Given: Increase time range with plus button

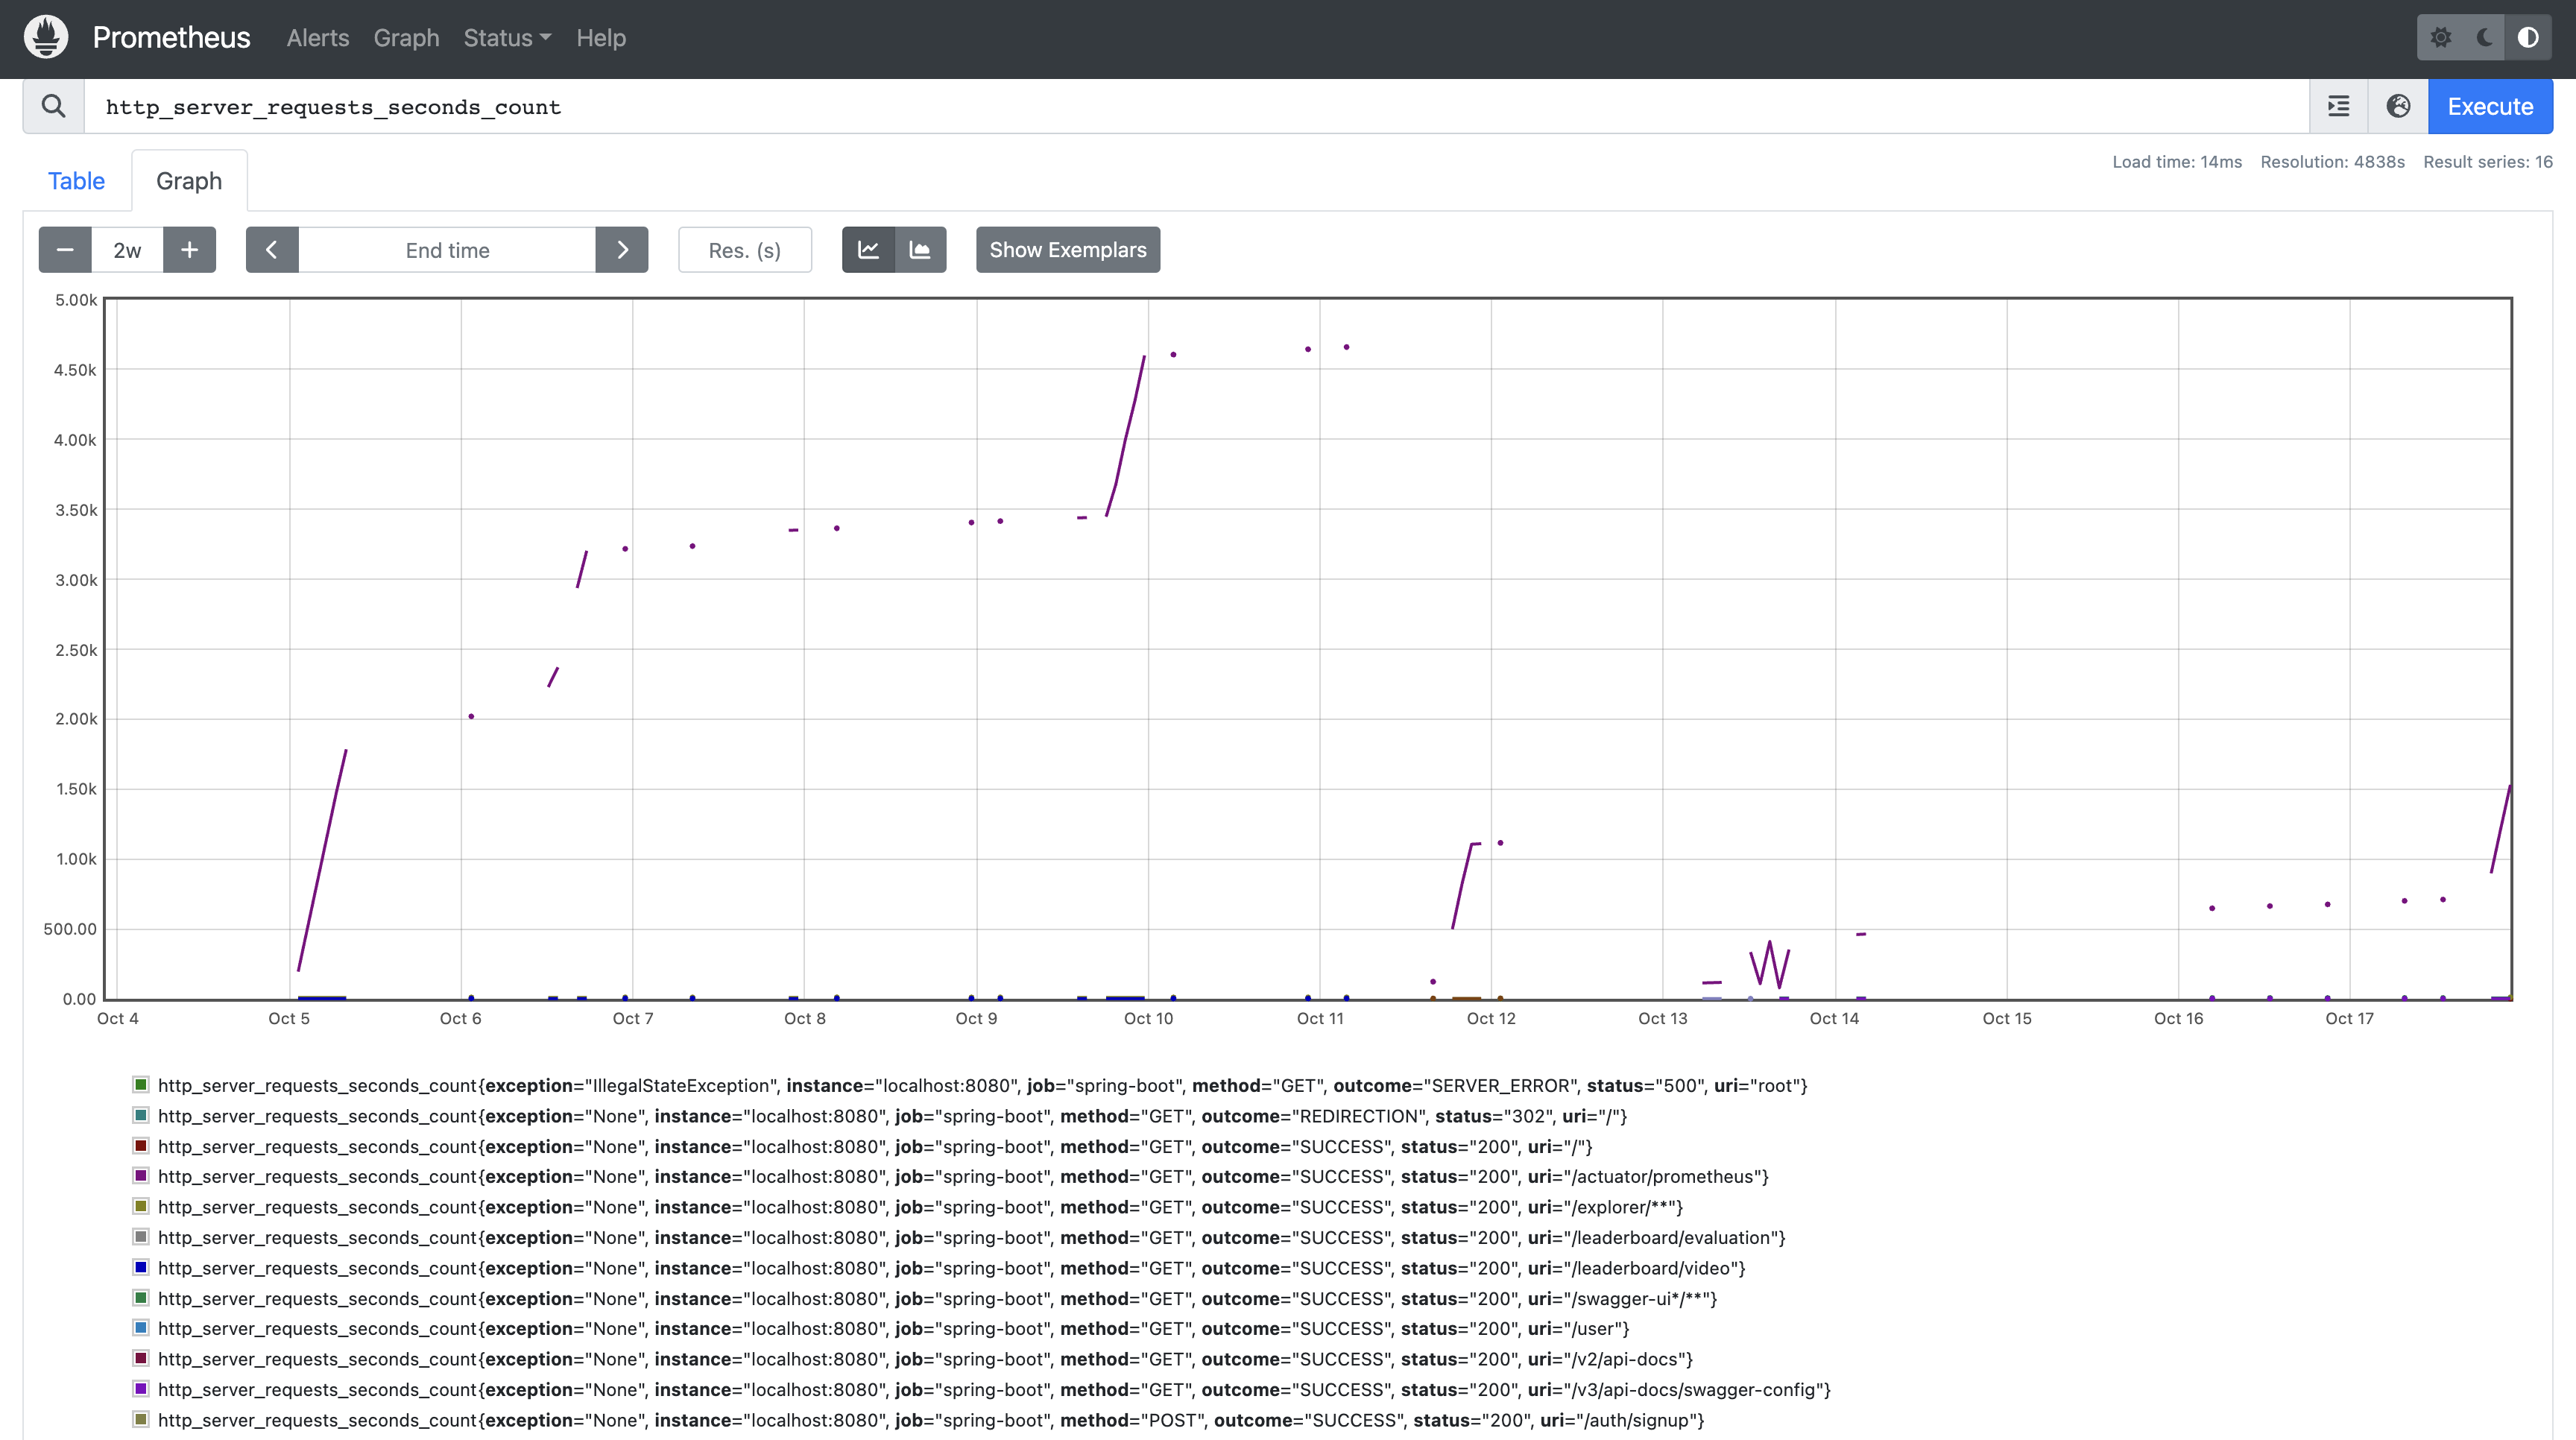Looking at the screenshot, I should 189,250.
